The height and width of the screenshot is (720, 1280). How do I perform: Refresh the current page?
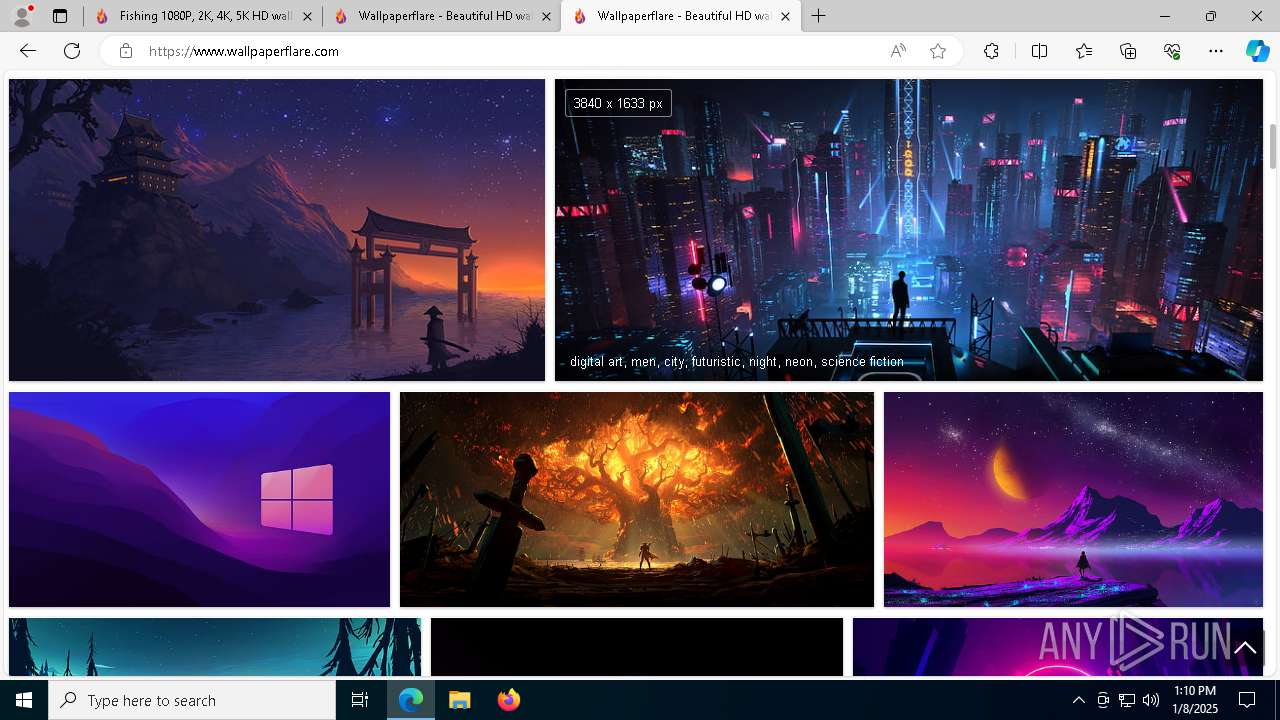pyautogui.click(x=72, y=51)
